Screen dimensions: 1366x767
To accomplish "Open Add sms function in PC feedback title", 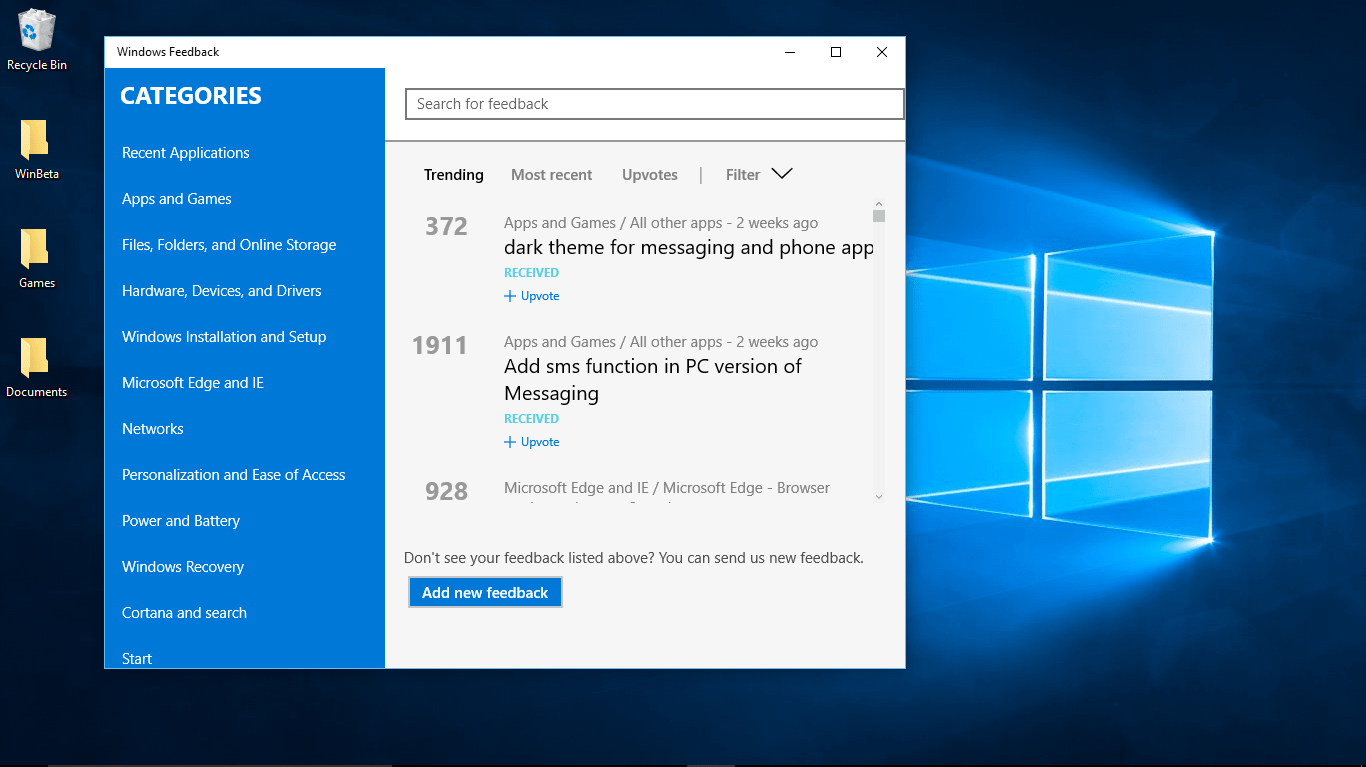I will [x=653, y=380].
